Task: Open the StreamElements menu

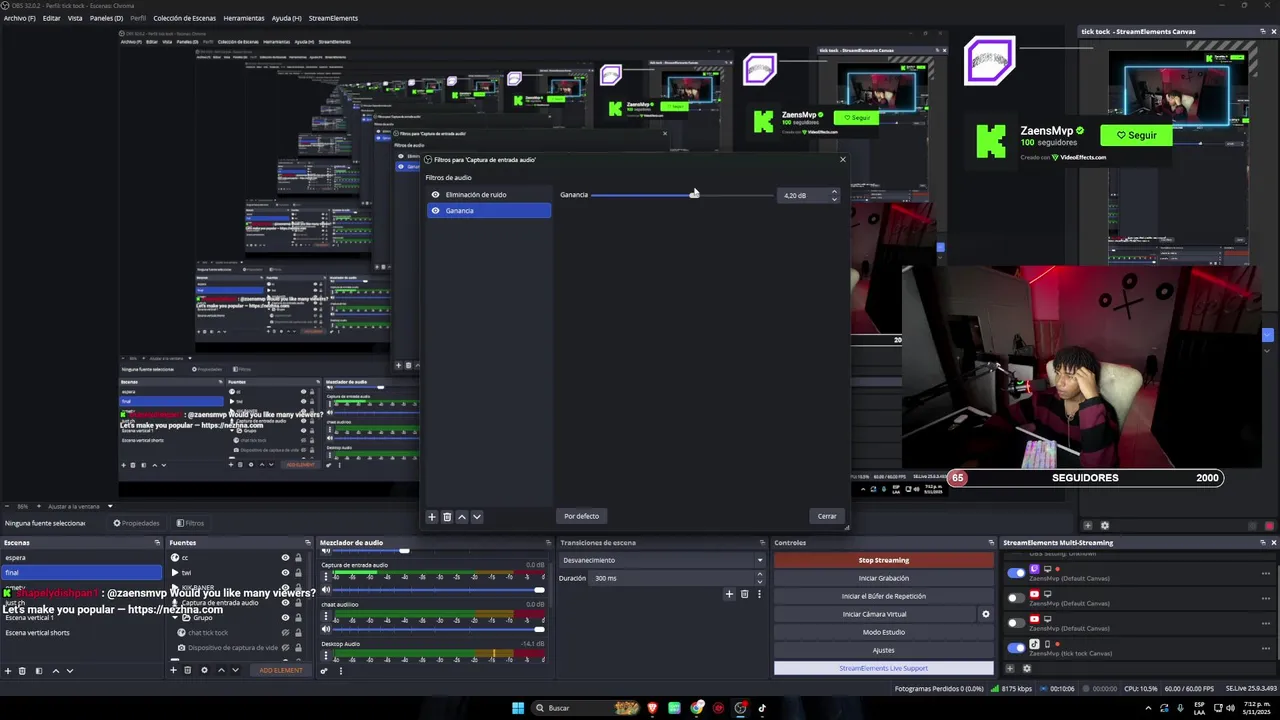Action: [333, 18]
